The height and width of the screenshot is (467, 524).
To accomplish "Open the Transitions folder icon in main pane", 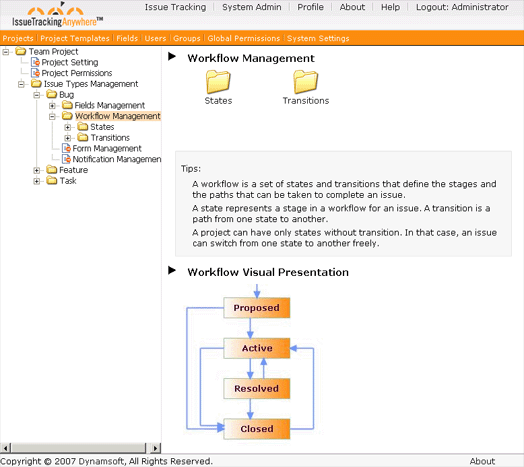I will [306, 82].
